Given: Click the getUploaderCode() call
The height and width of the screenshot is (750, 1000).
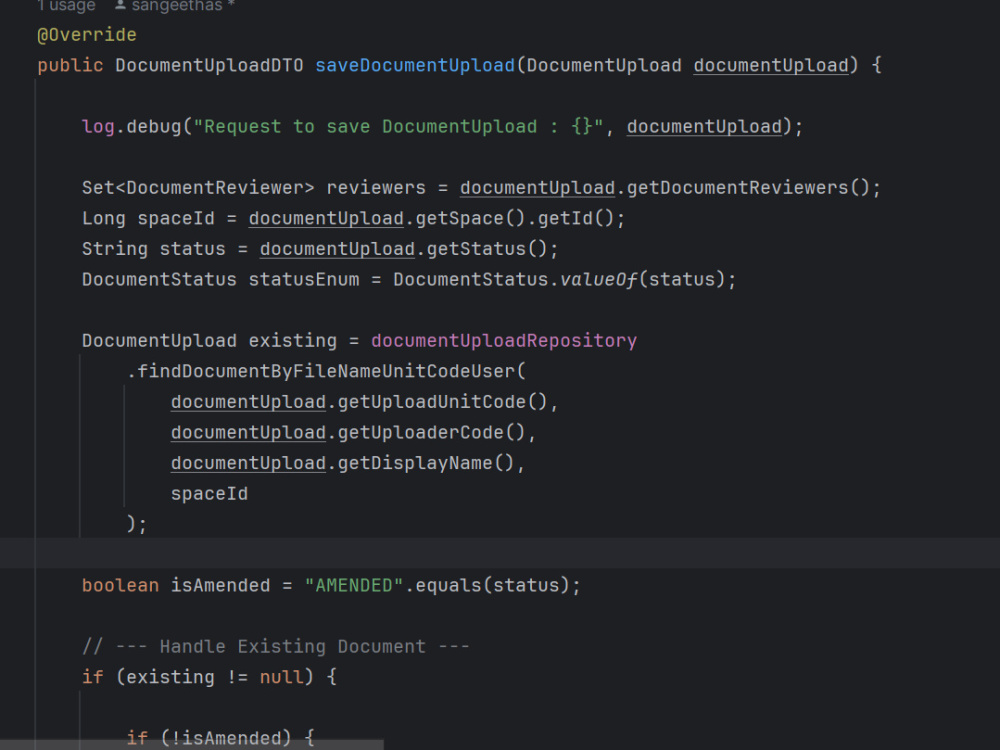Looking at the screenshot, I should [x=432, y=432].
